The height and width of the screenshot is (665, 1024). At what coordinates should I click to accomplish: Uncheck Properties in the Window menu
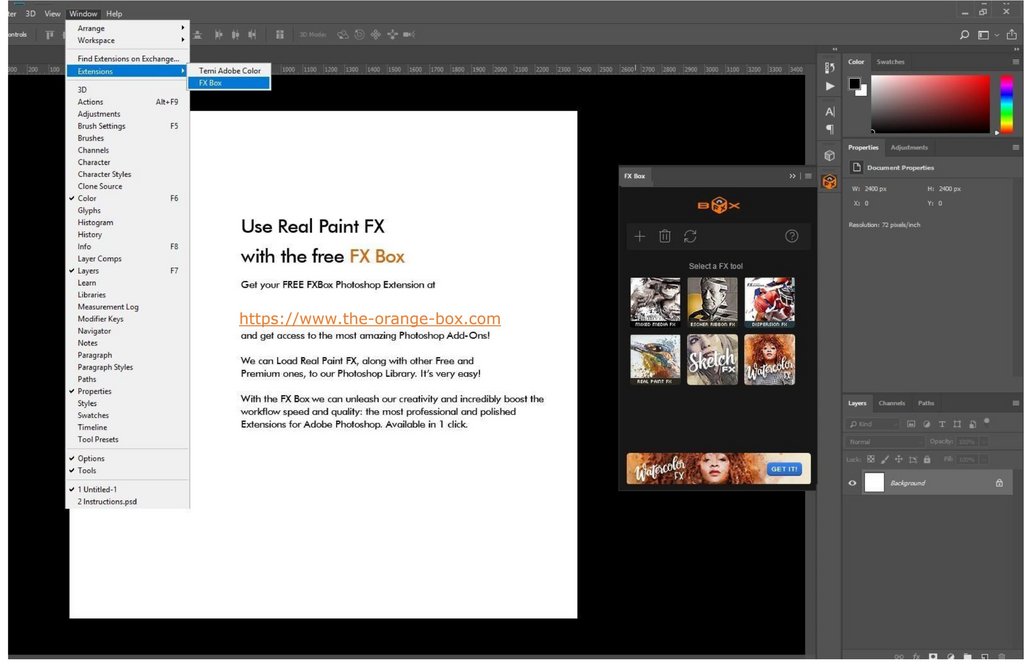click(94, 391)
